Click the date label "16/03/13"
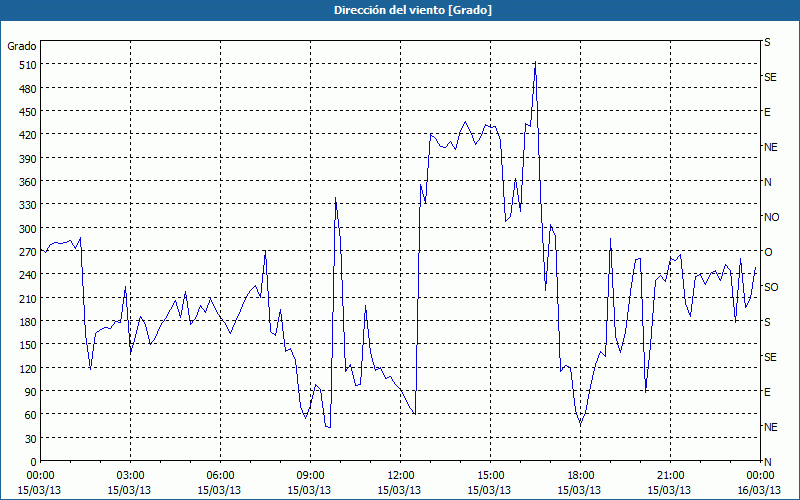The width and height of the screenshot is (800, 500). point(759,490)
